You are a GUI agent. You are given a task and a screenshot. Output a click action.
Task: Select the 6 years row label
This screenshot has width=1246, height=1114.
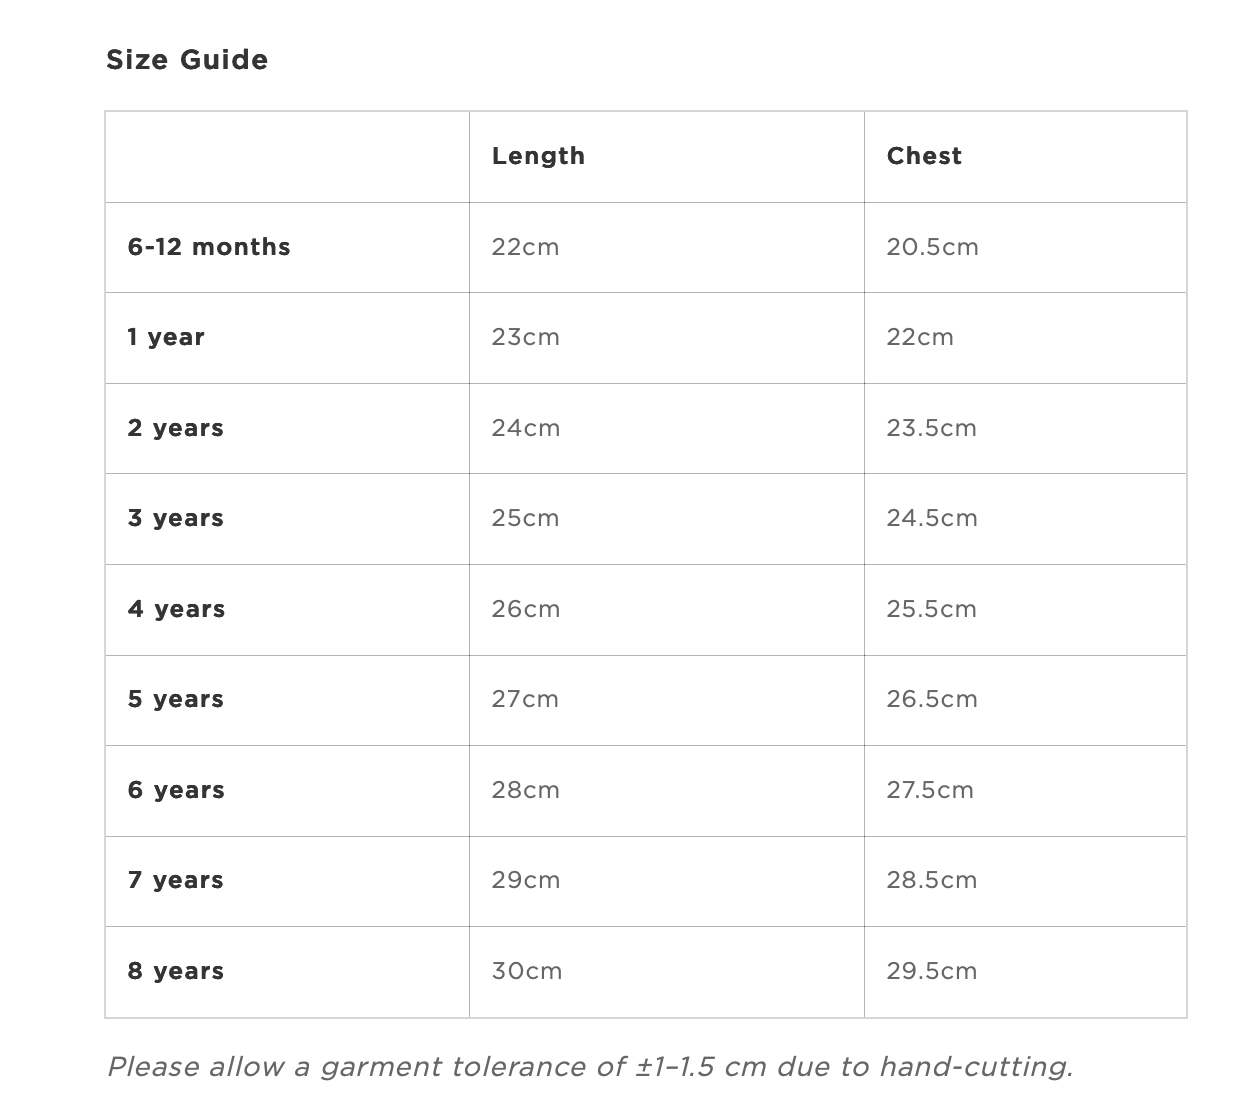176,790
